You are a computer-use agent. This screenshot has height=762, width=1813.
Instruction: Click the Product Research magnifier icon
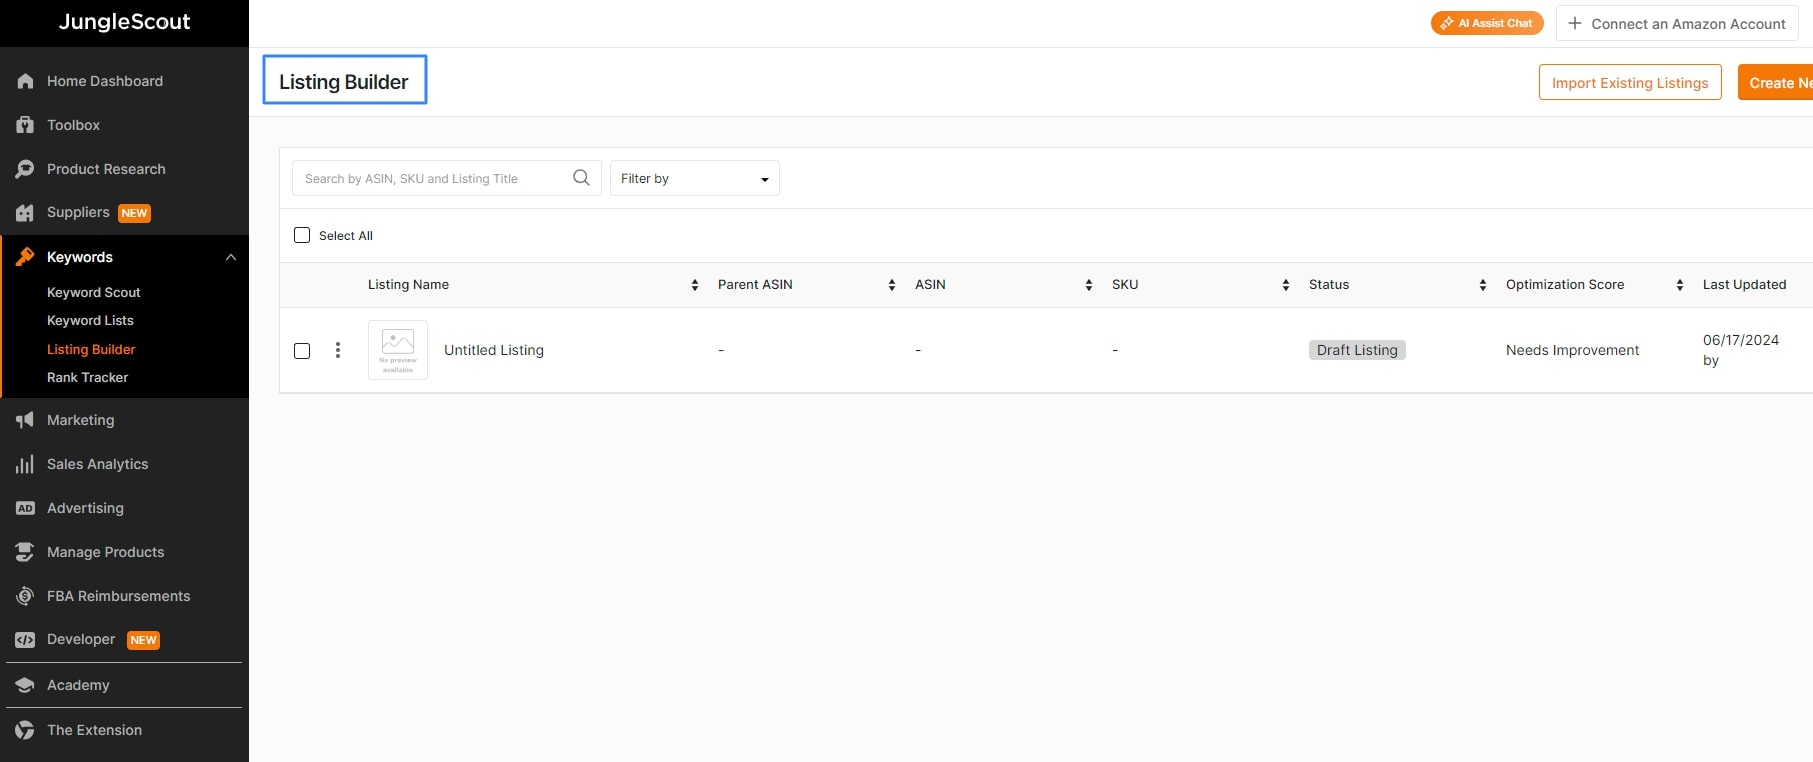click(25, 169)
